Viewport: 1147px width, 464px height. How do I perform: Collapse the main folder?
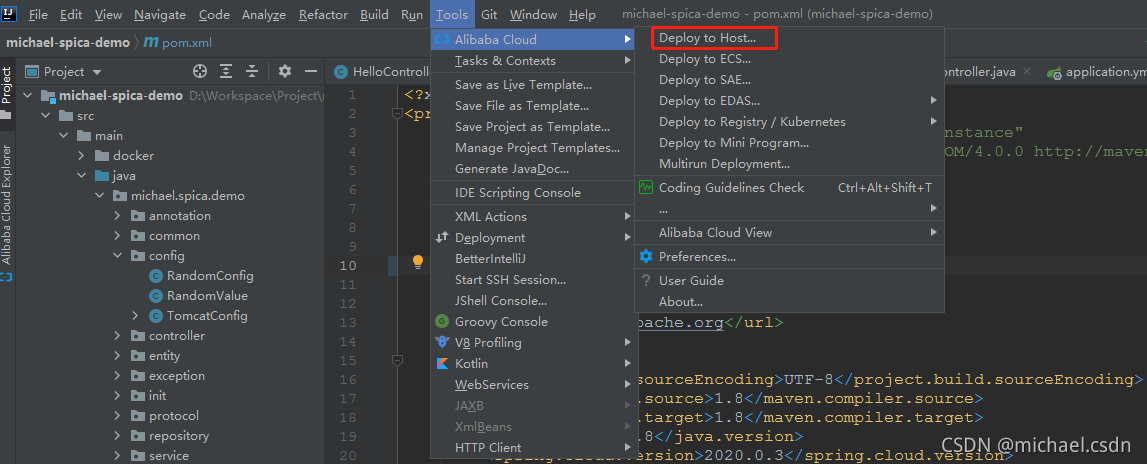click(64, 136)
